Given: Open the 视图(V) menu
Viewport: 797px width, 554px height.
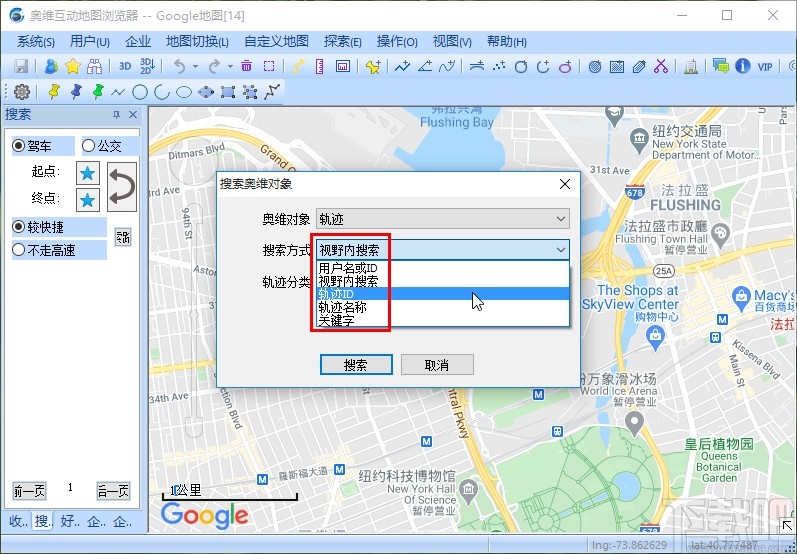Looking at the screenshot, I should 452,42.
